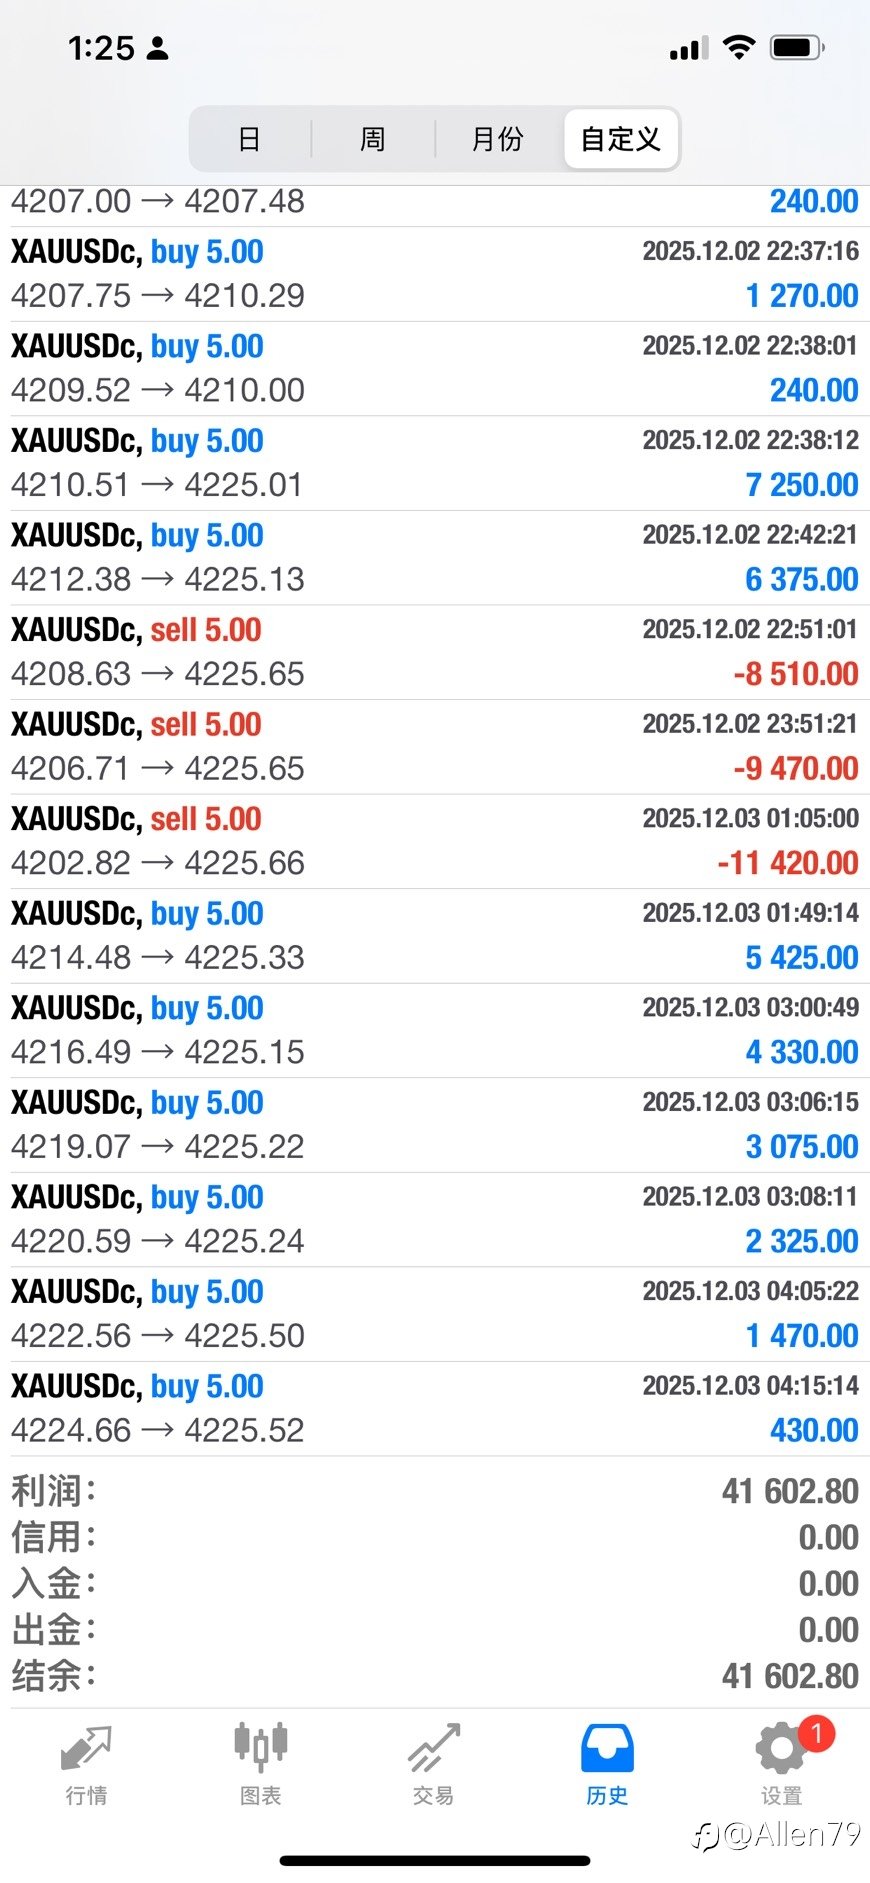Viewport: 870px width, 1883px height.
Task: Tap the Wi-Fi icon in status bar
Action: tap(738, 47)
